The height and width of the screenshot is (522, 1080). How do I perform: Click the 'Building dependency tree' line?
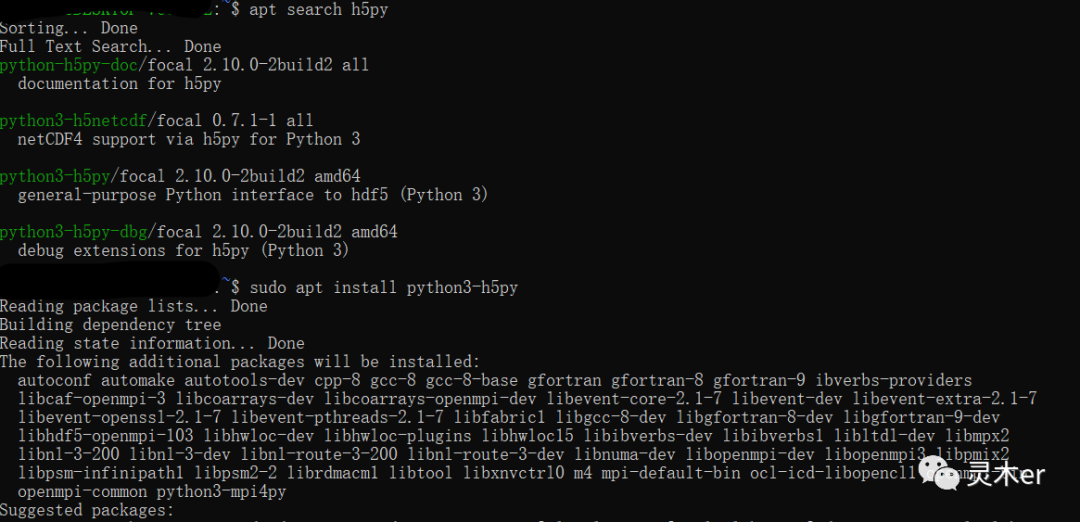pos(110,325)
